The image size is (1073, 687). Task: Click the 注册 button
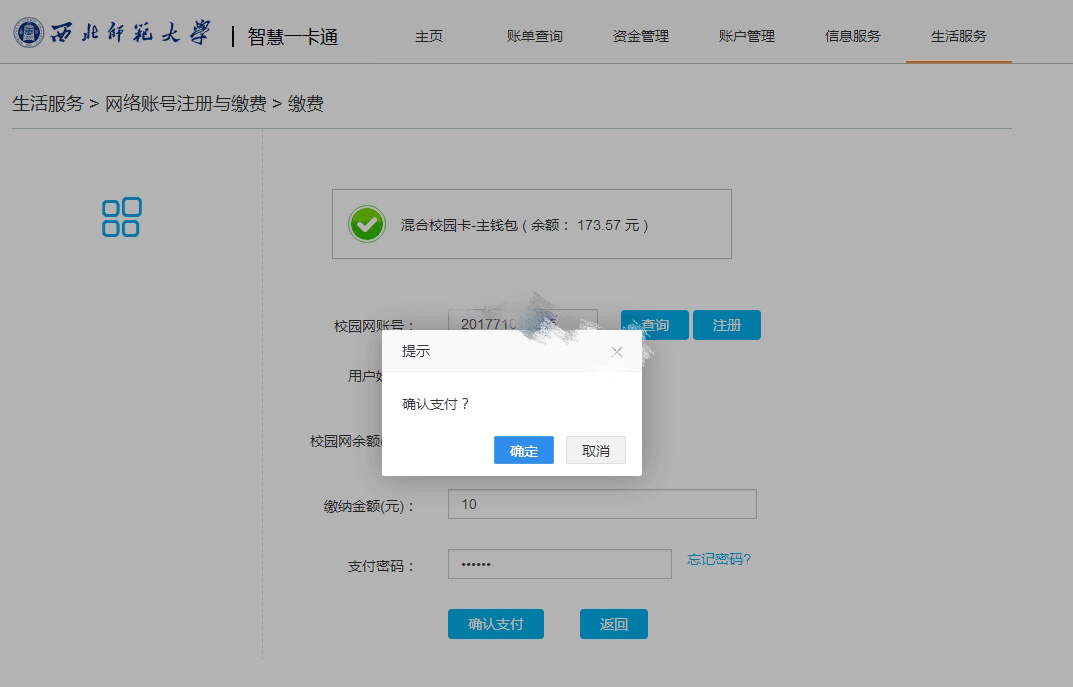[x=727, y=325]
